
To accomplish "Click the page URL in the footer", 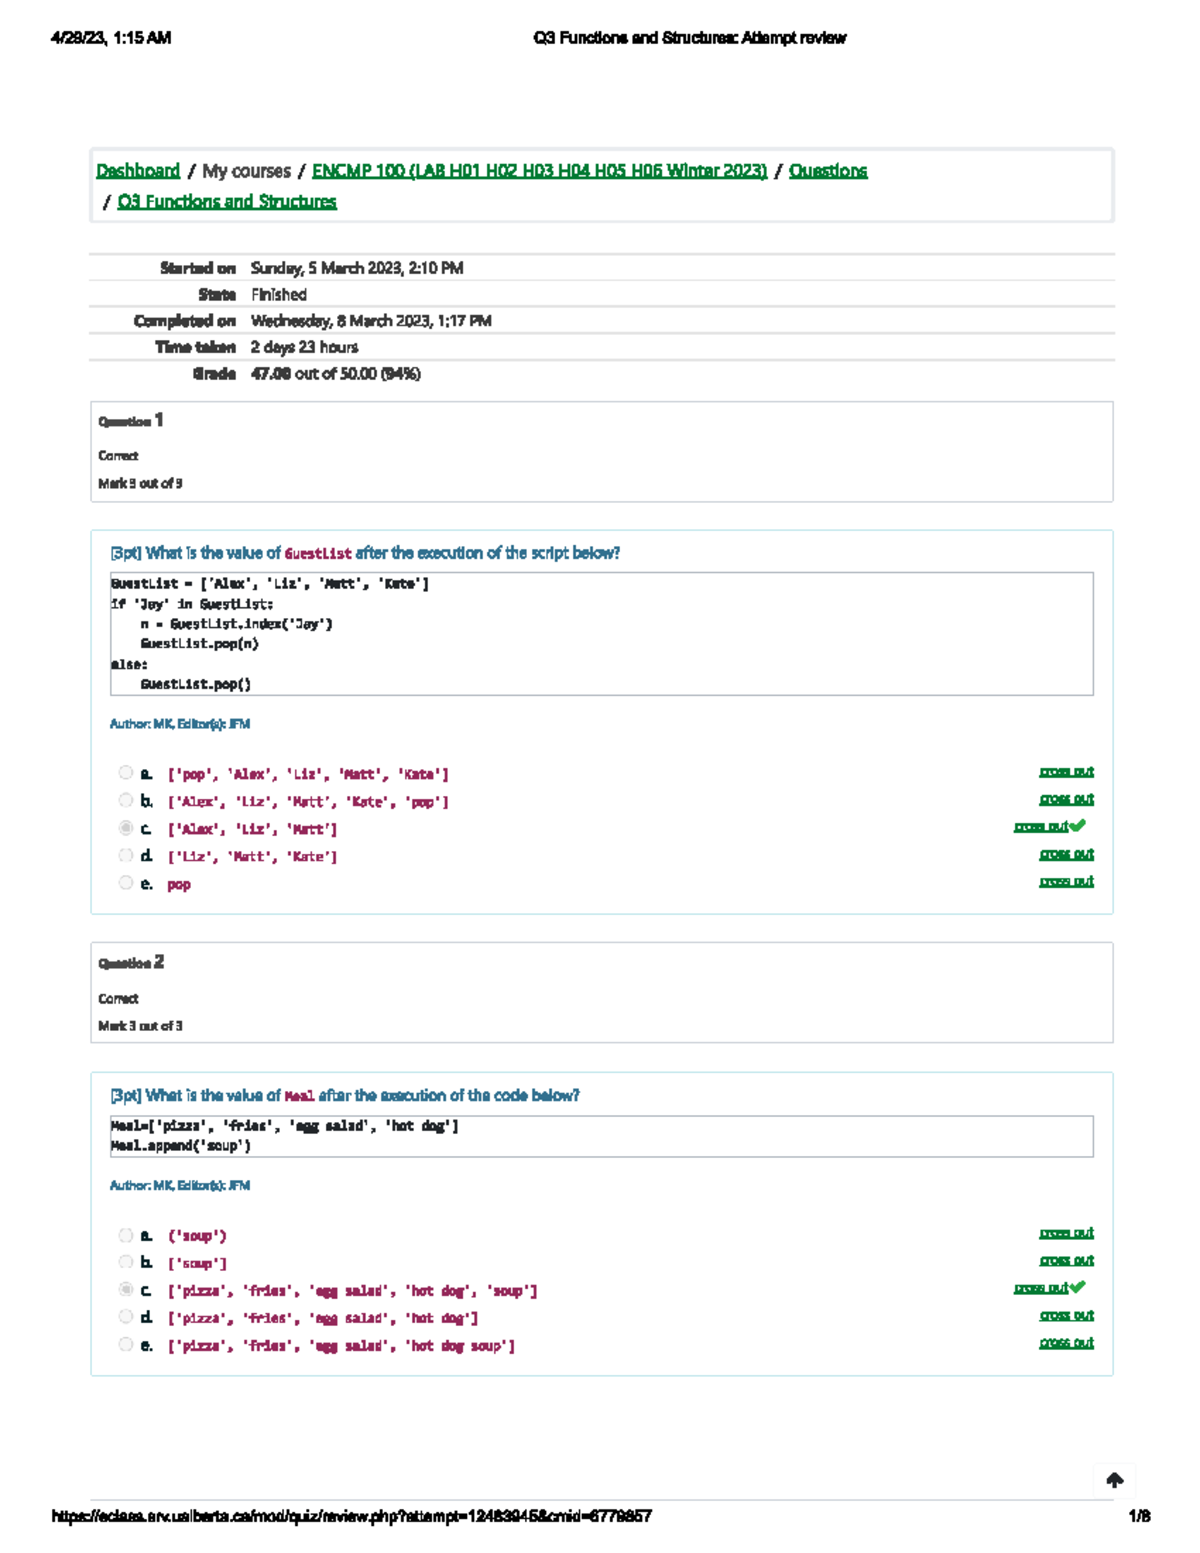I will (x=351, y=1516).
